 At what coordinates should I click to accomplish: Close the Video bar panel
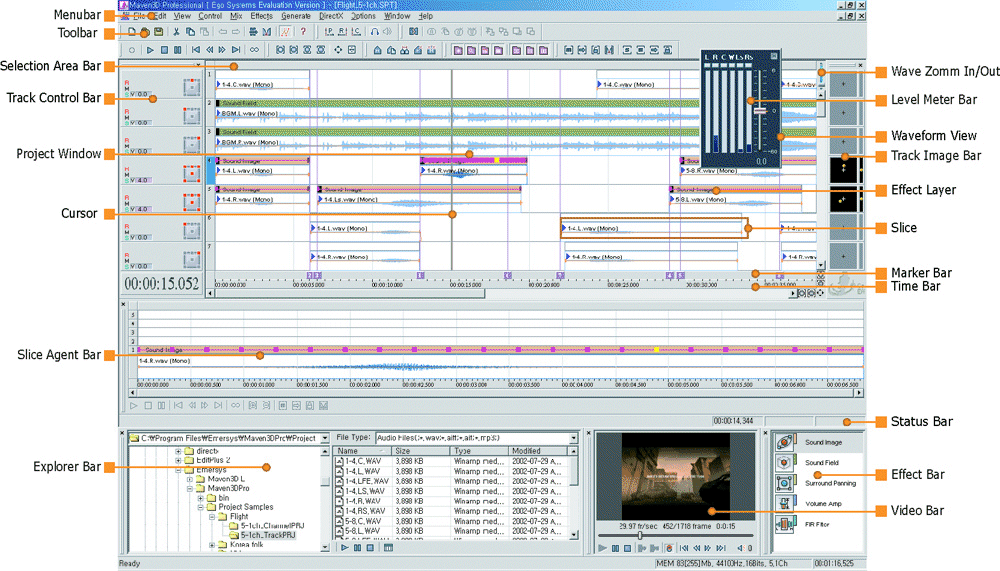point(589,433)
